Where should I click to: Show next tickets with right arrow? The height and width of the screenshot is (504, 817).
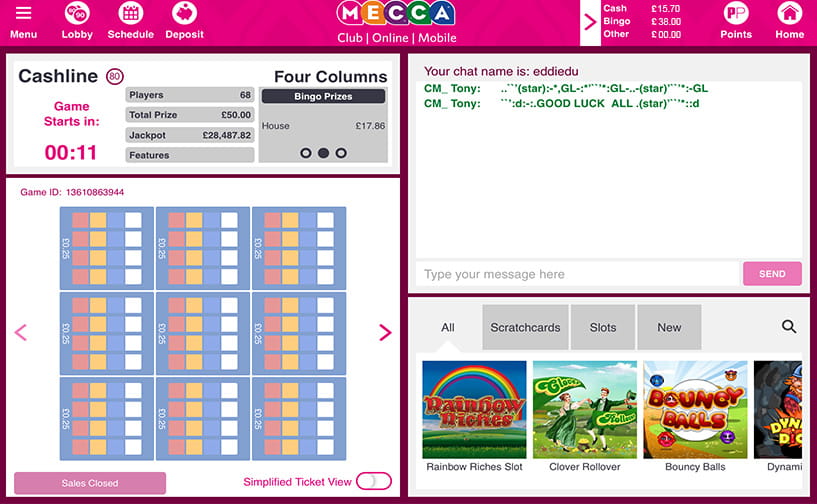coord(385,333)
